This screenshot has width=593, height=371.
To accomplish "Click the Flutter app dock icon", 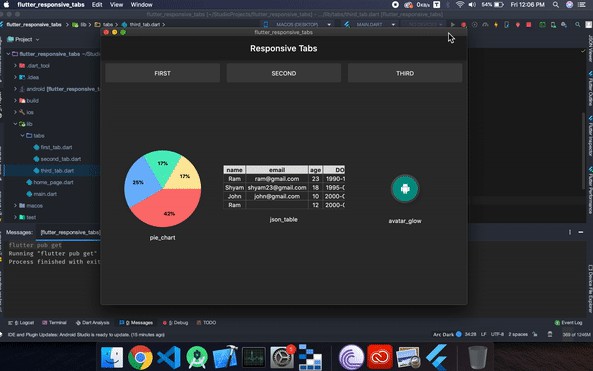I will (x=437, y=357).
